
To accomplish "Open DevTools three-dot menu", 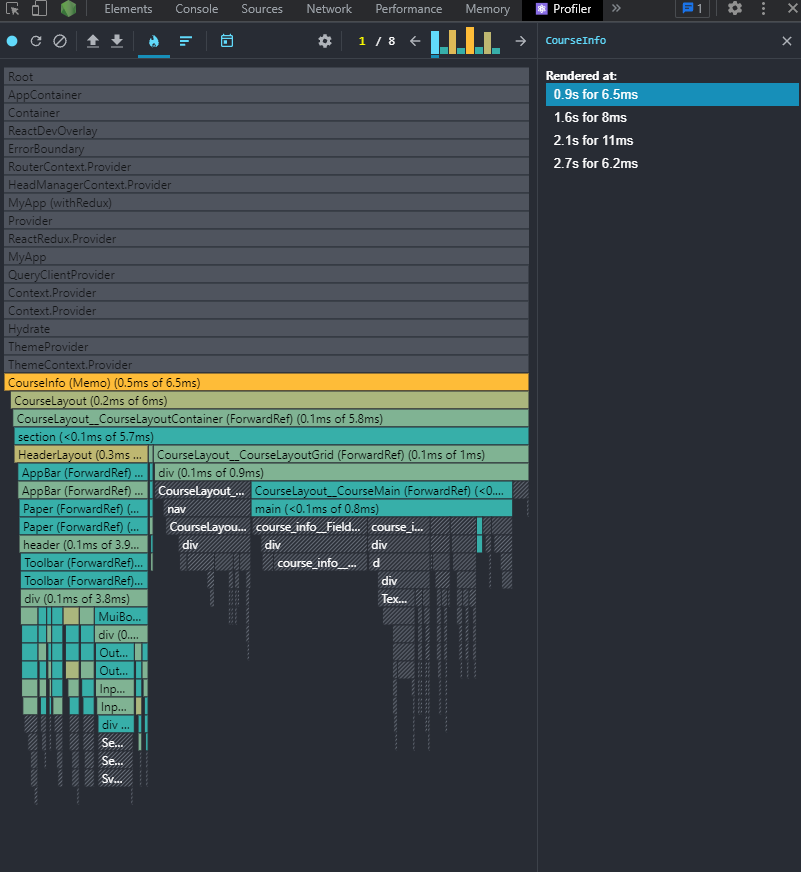I will (763, 8).
